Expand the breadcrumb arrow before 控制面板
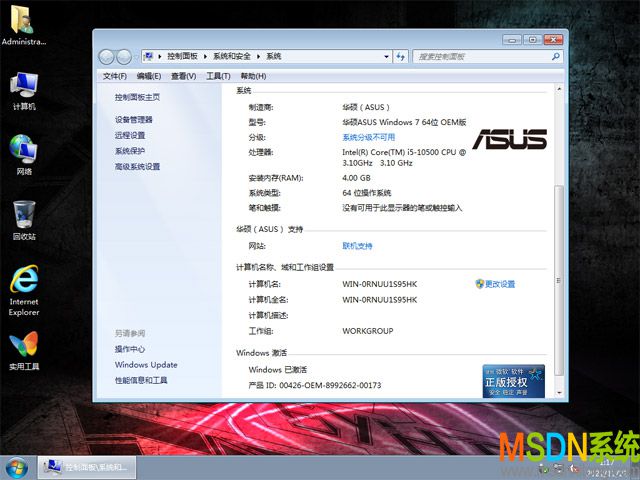This screenshot has height=480, width=640. coord(160,56)
